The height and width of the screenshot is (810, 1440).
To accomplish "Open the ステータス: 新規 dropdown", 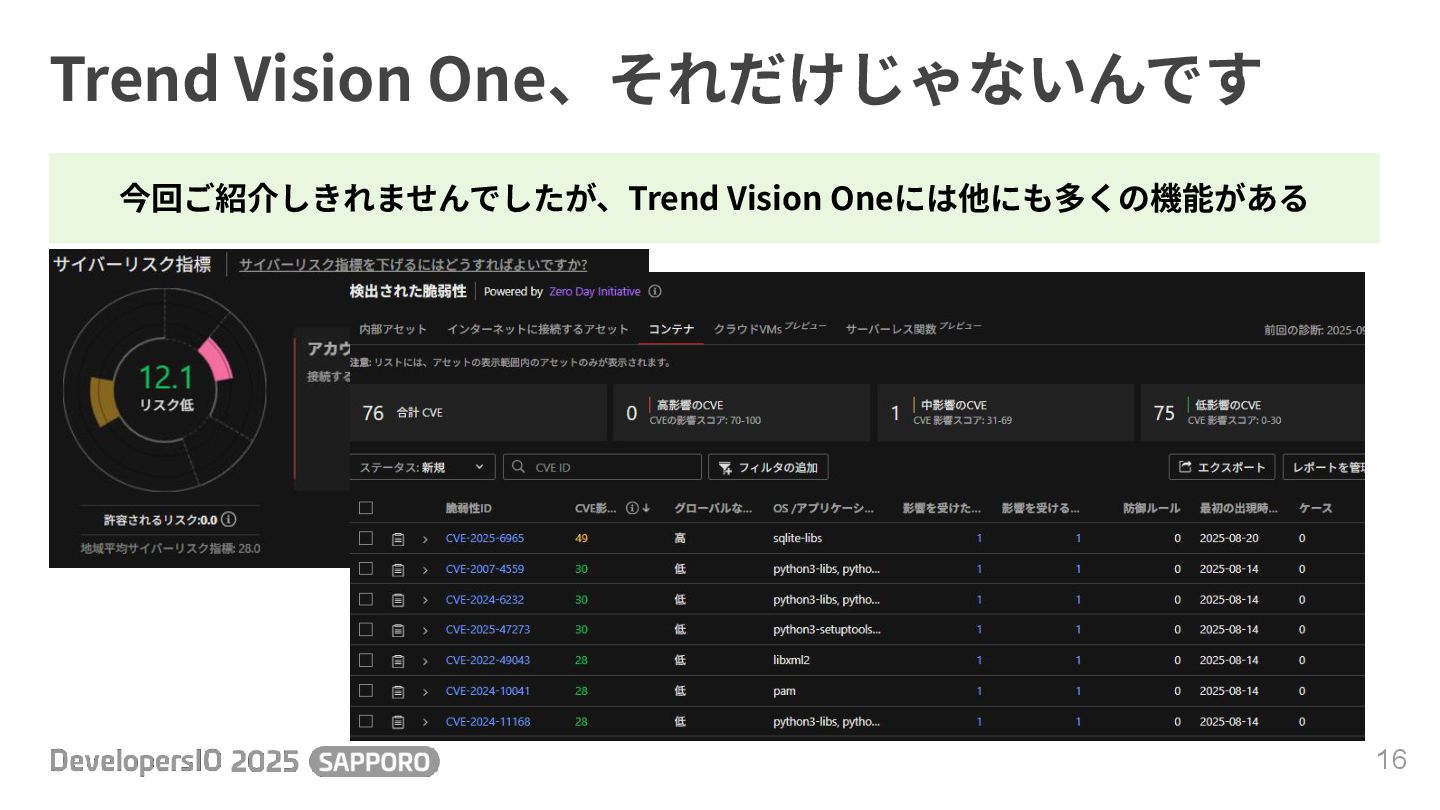I will (423, 467).
